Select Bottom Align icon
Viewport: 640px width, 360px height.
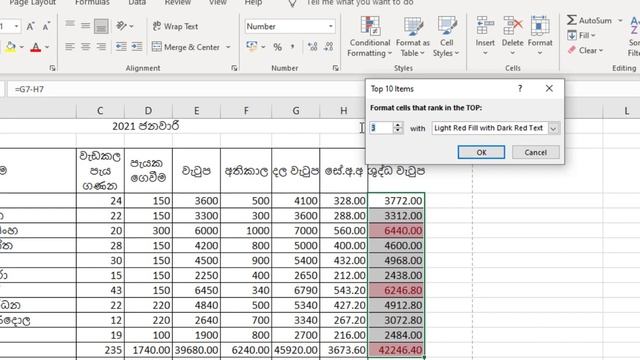(x=101, y=26)
